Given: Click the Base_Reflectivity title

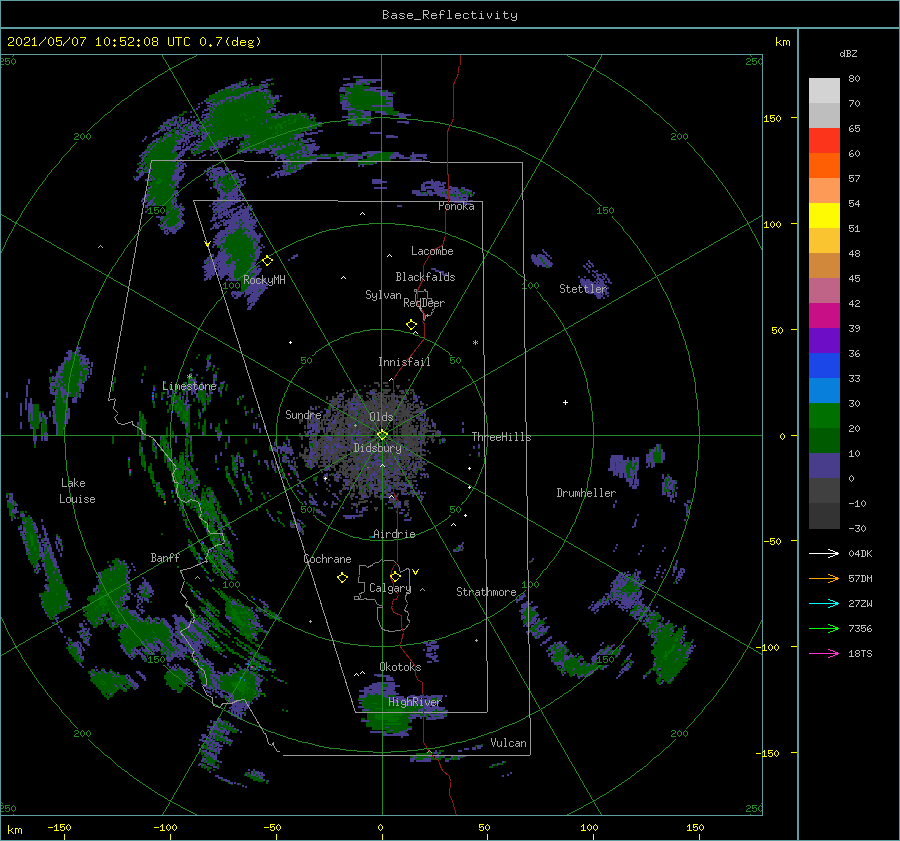Looking at the screenshot, I should 450,15.
